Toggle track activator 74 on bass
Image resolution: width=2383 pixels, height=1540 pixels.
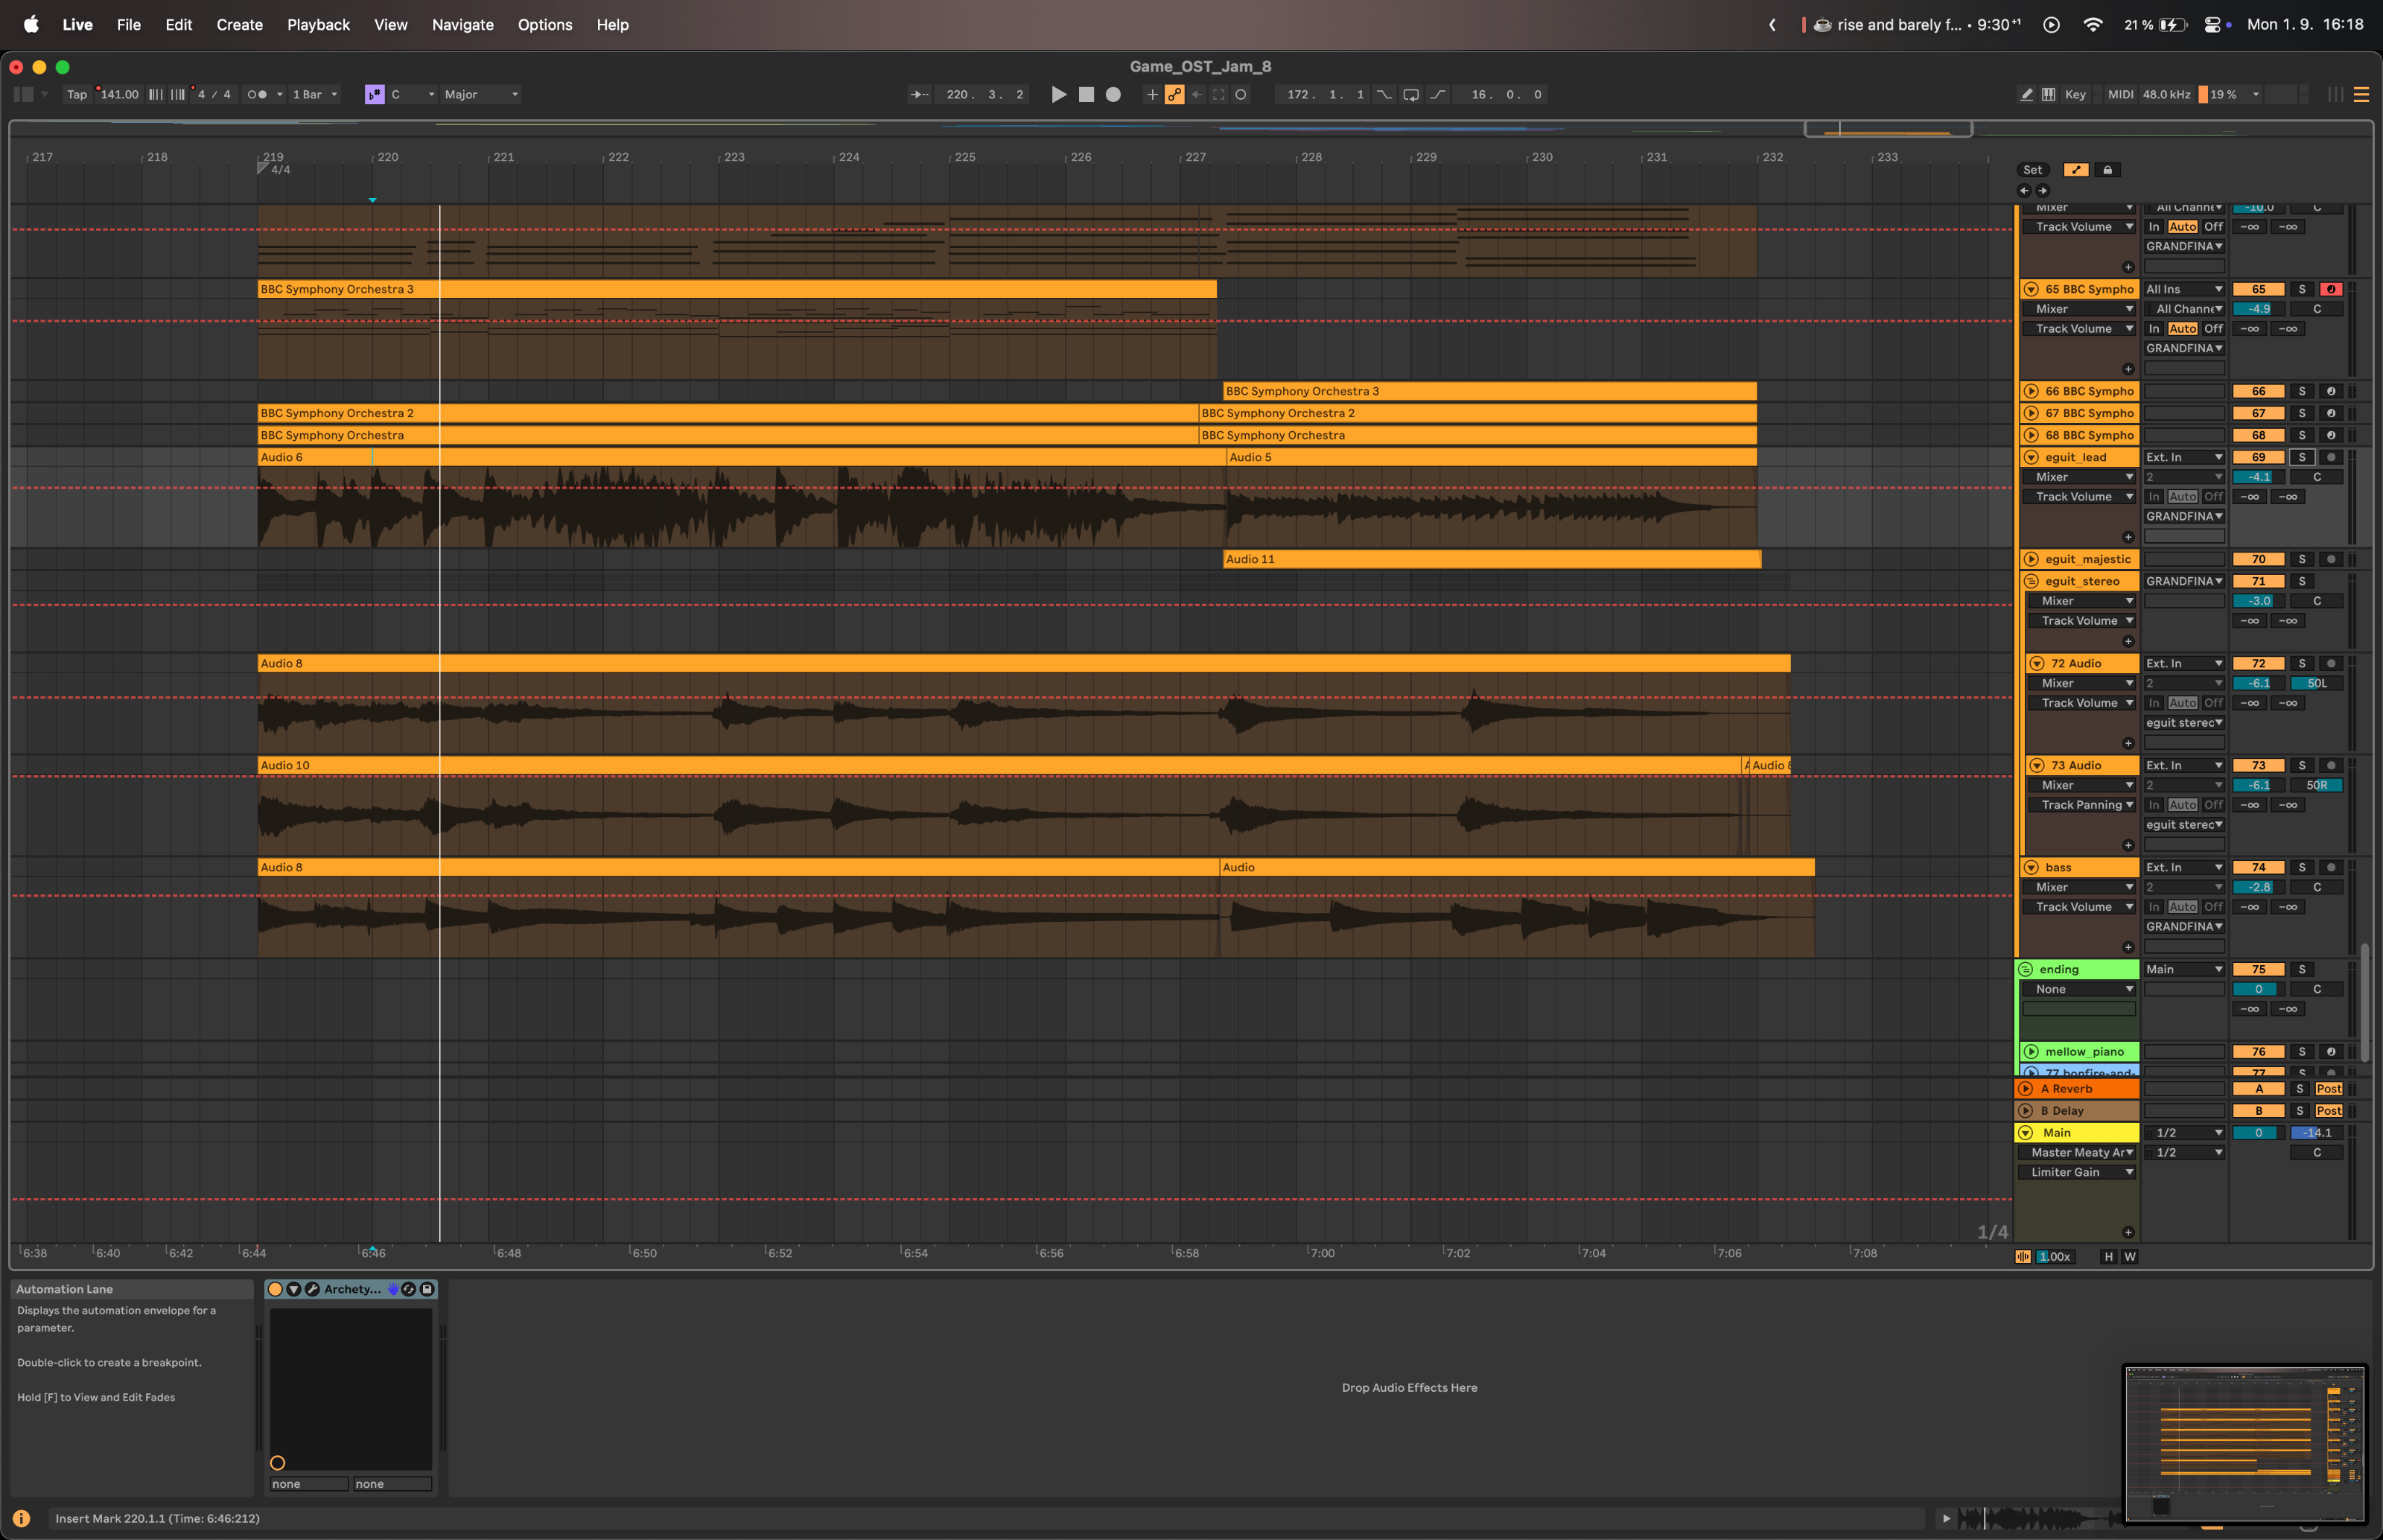tap(2259, 867)
